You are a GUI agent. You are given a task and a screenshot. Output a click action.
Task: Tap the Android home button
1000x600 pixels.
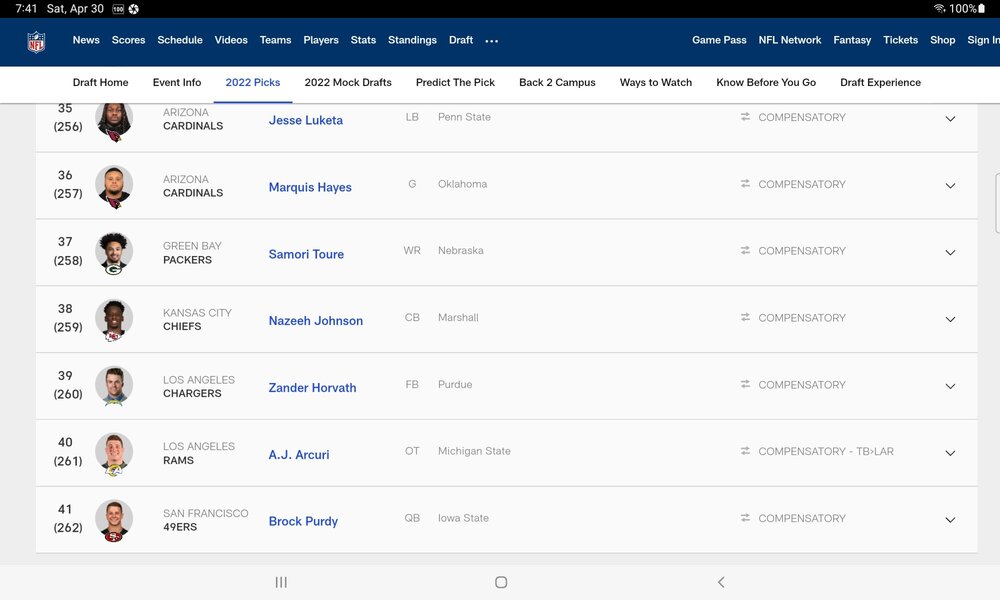(501, 582)
